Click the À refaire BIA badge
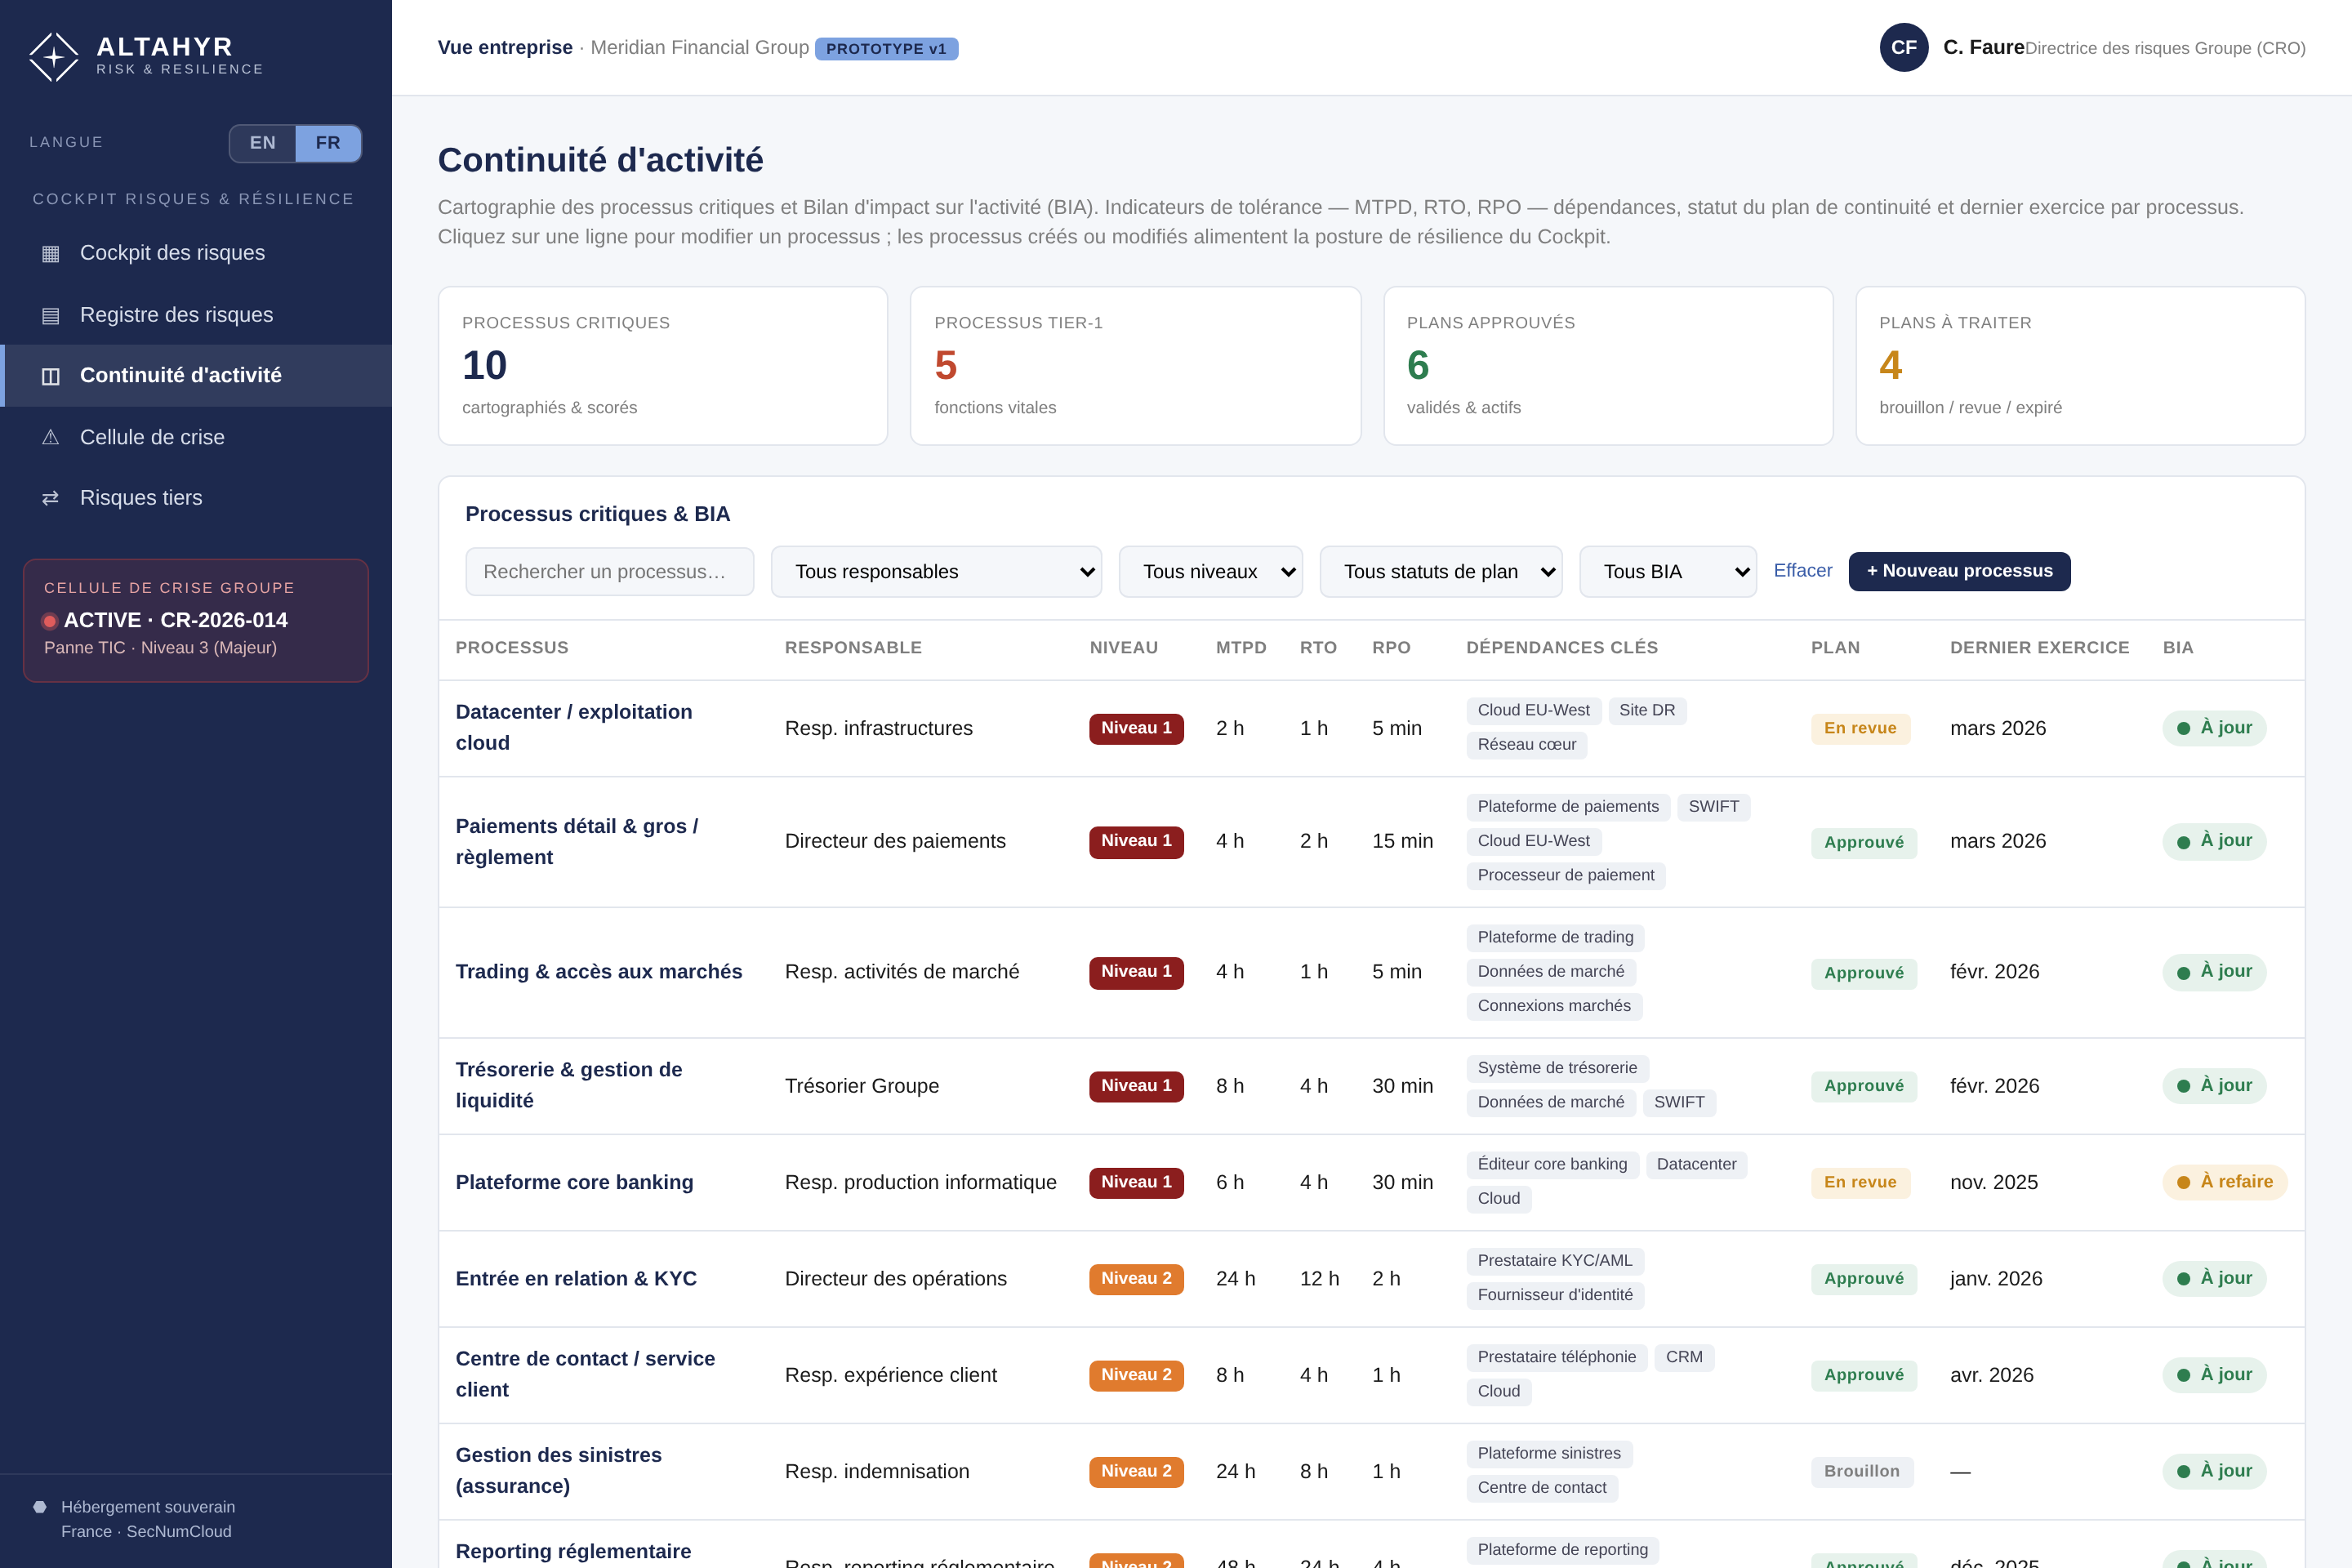This screenshot has height=1568, width=2352. [x=2225, y=1182]
